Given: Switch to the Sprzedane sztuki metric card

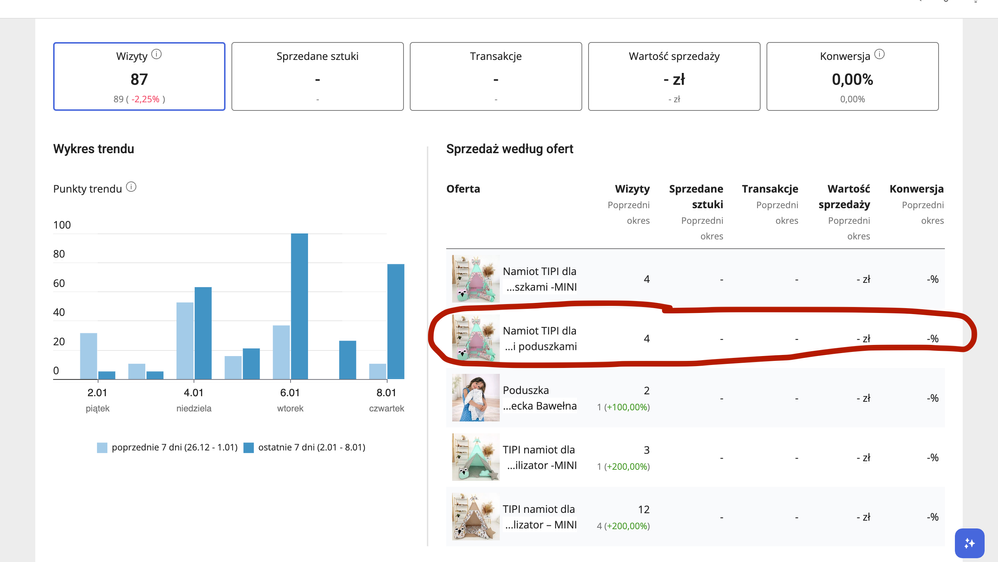Looking at the screenshot, I should pyautogui.click(x=317, y=76).
